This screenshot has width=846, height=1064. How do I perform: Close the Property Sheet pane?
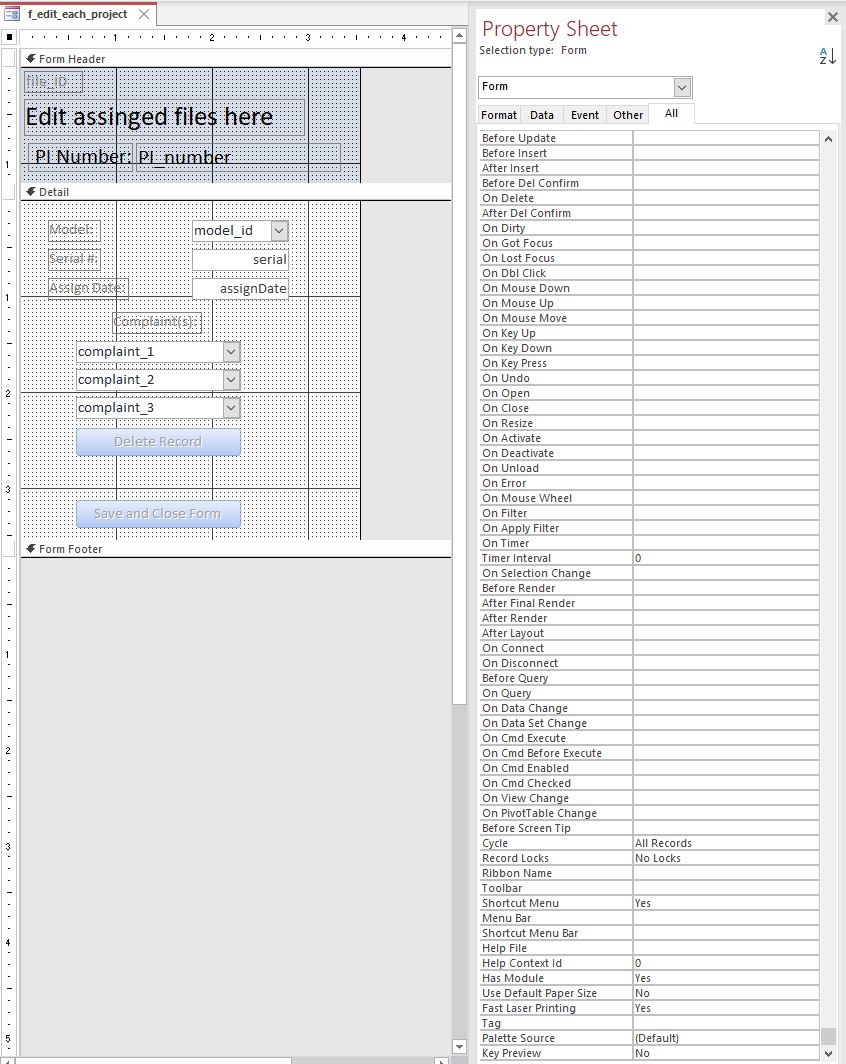pyautogui.click(x=832, y=17)
